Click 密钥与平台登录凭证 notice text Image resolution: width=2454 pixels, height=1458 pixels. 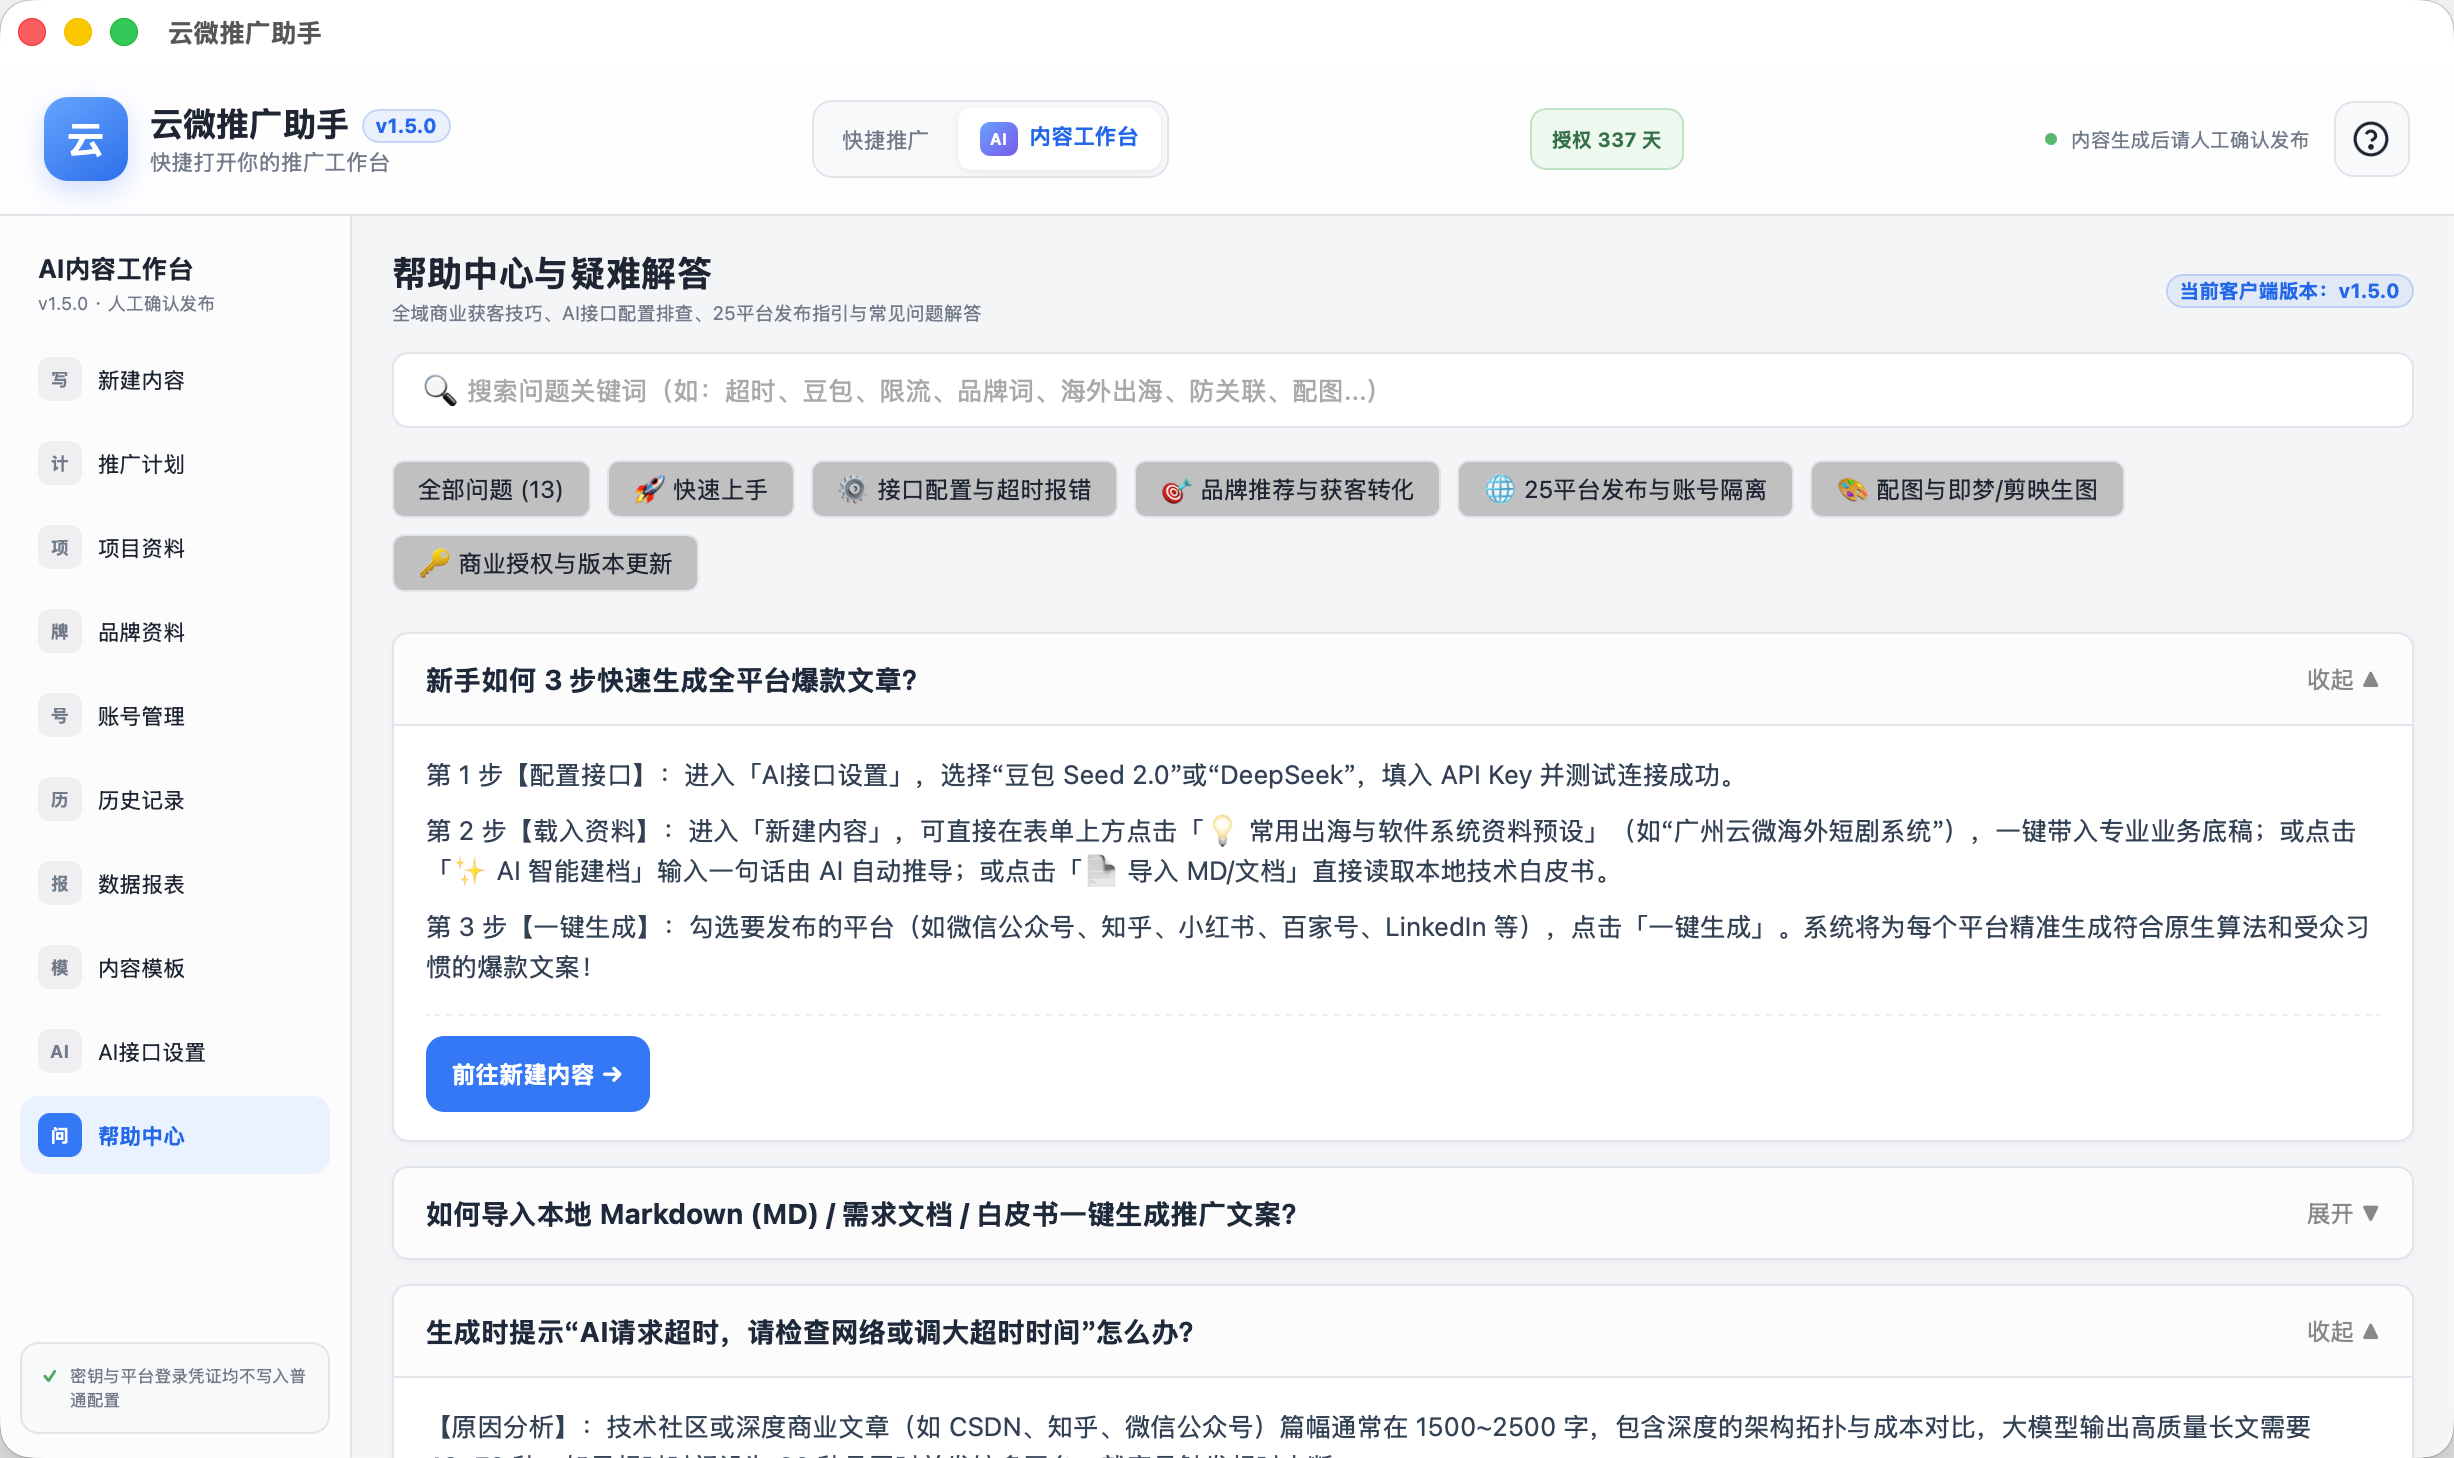coord(188,1388)
